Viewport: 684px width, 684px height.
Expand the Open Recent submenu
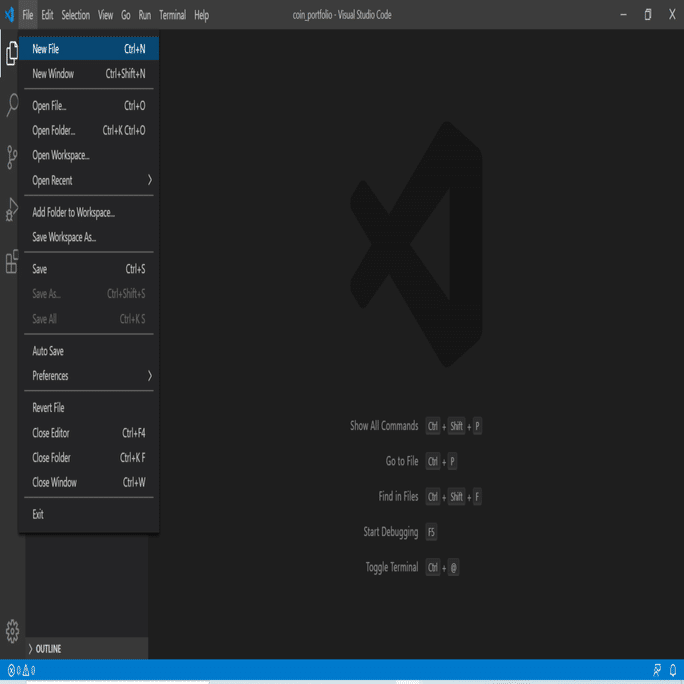tap(89, 180)
